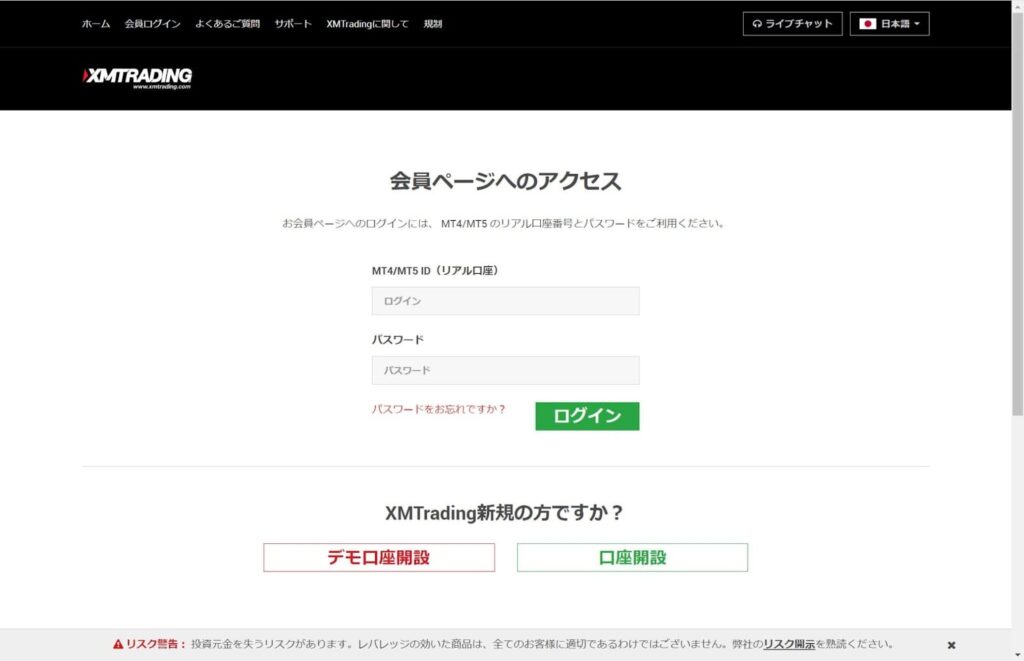Open XMTradingに関して menu item
The height and width of the screenshot is (661, 1024).
click(367, 24)
